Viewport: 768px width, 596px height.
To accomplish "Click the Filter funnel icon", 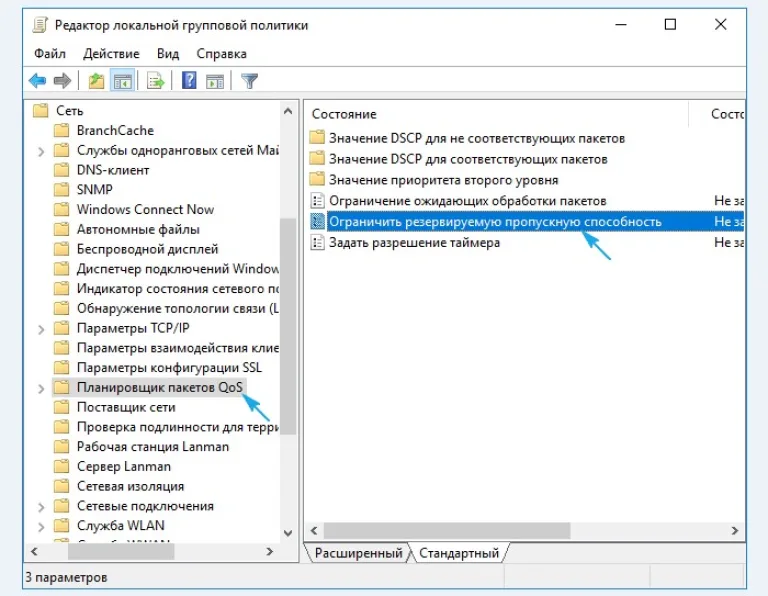I will coord(249,81).
